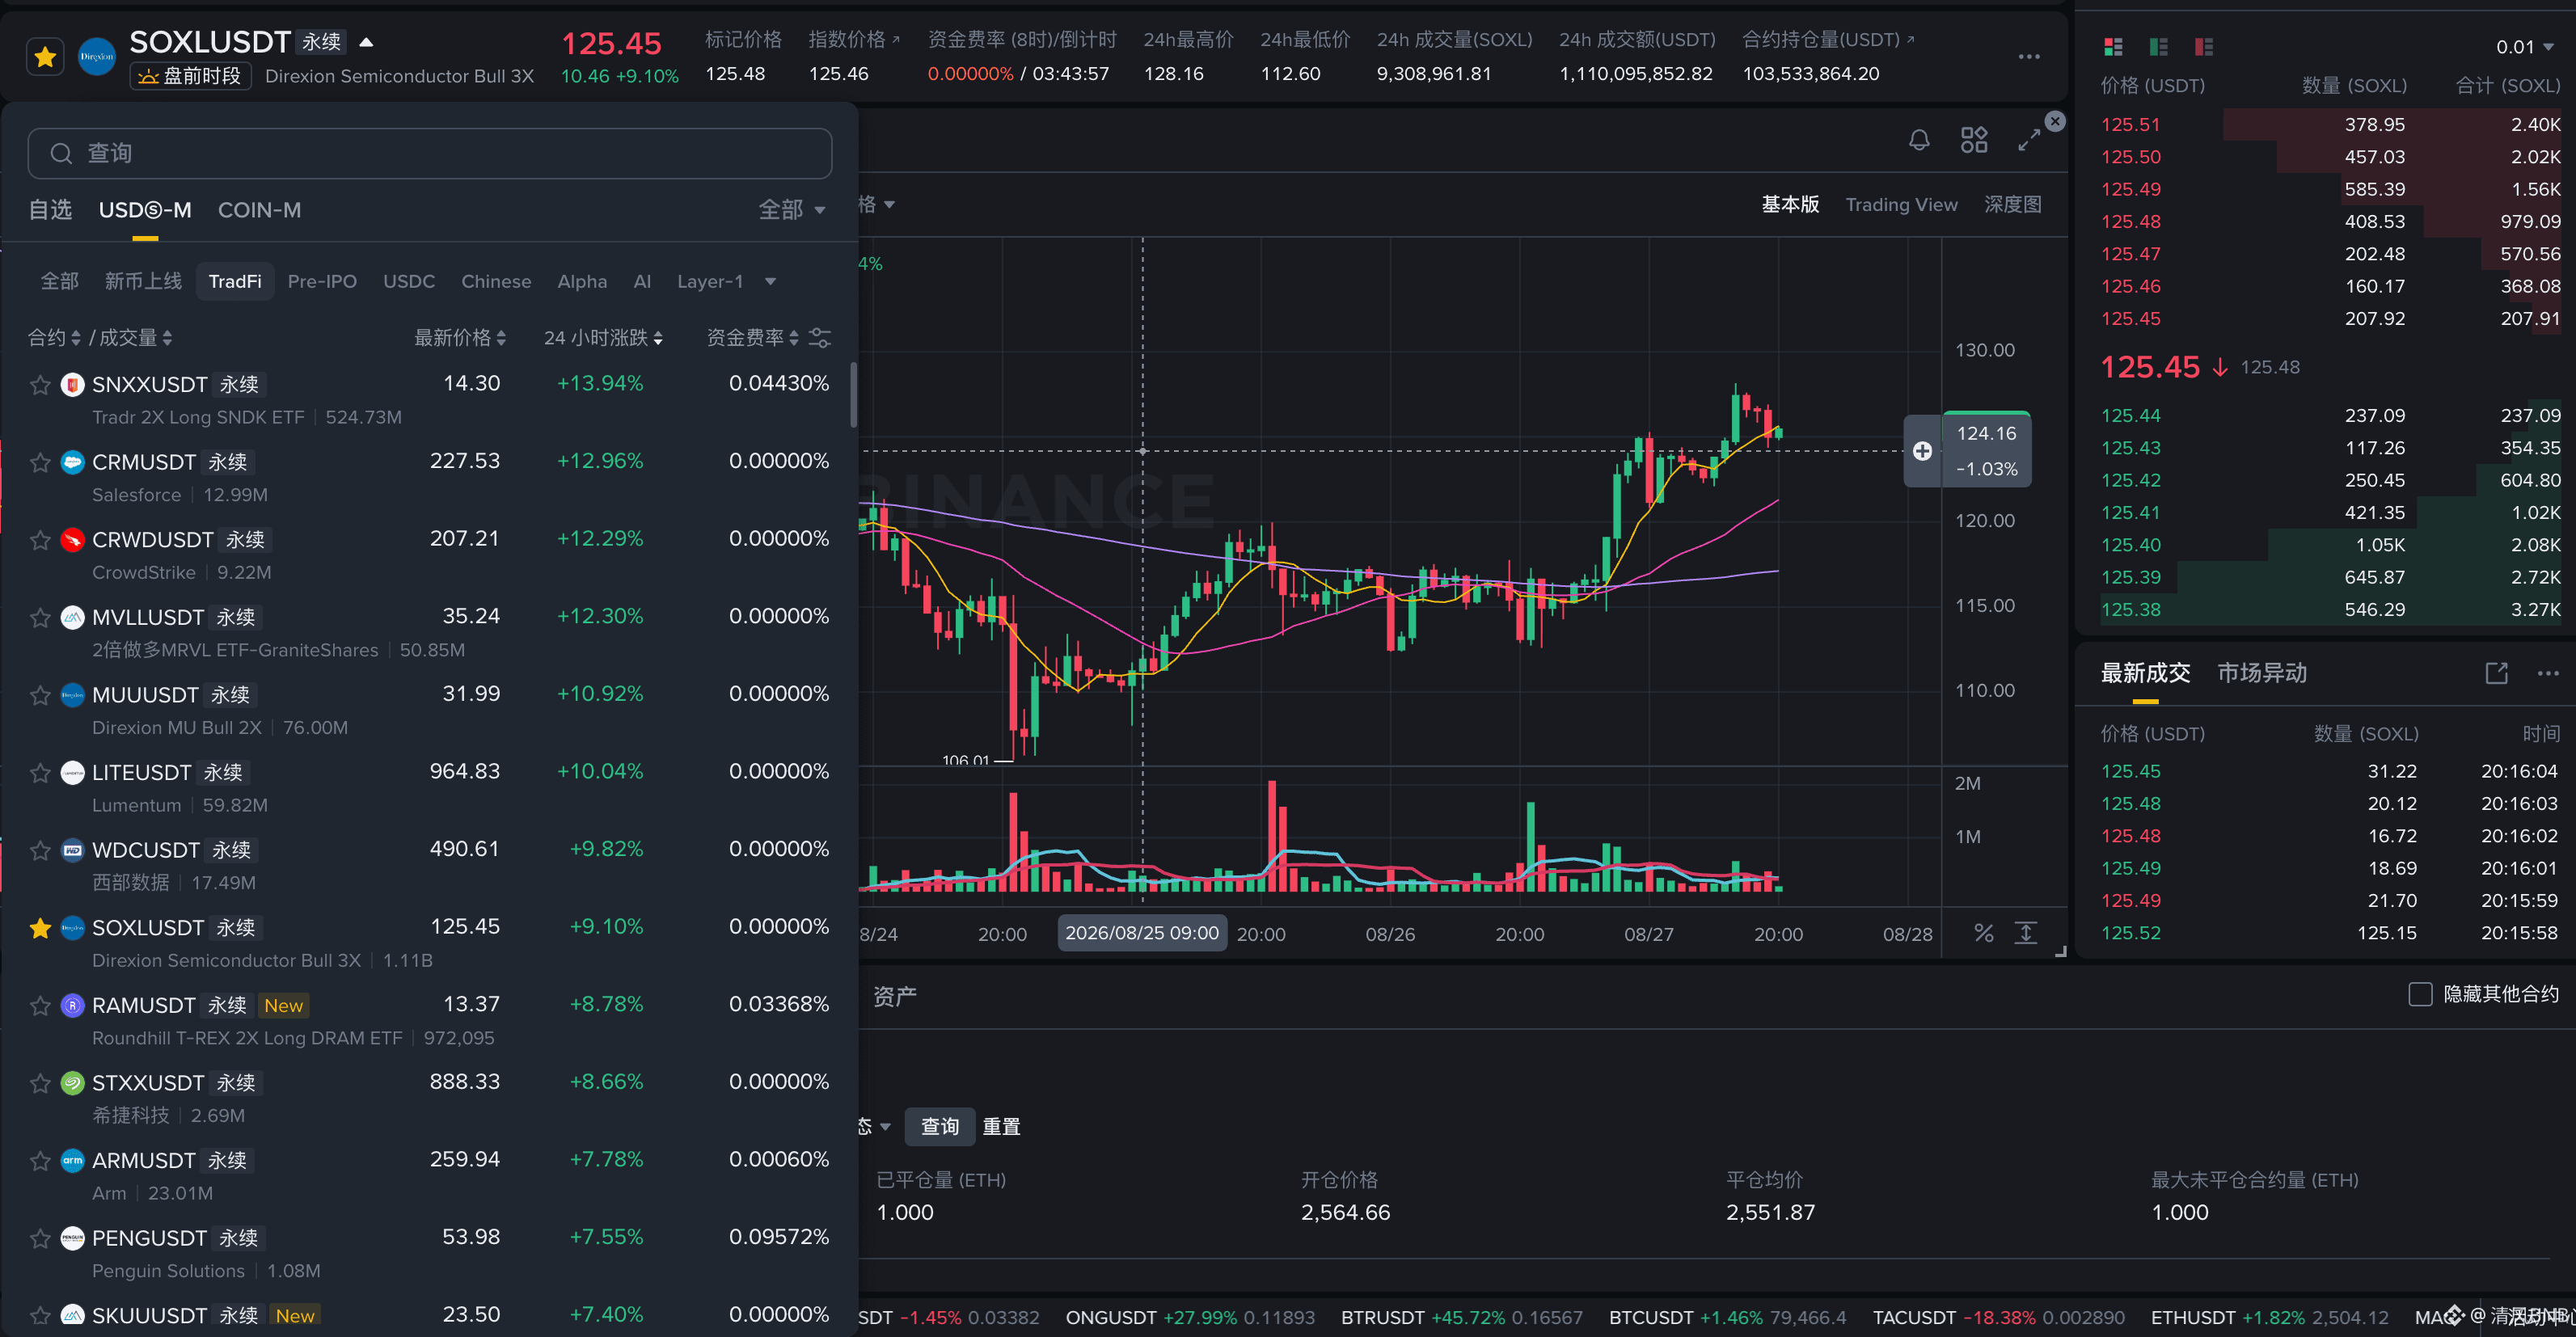Open the more options menu in header
The height and width of the screenshot is (1337, 2576).
tap(2029, 57)
